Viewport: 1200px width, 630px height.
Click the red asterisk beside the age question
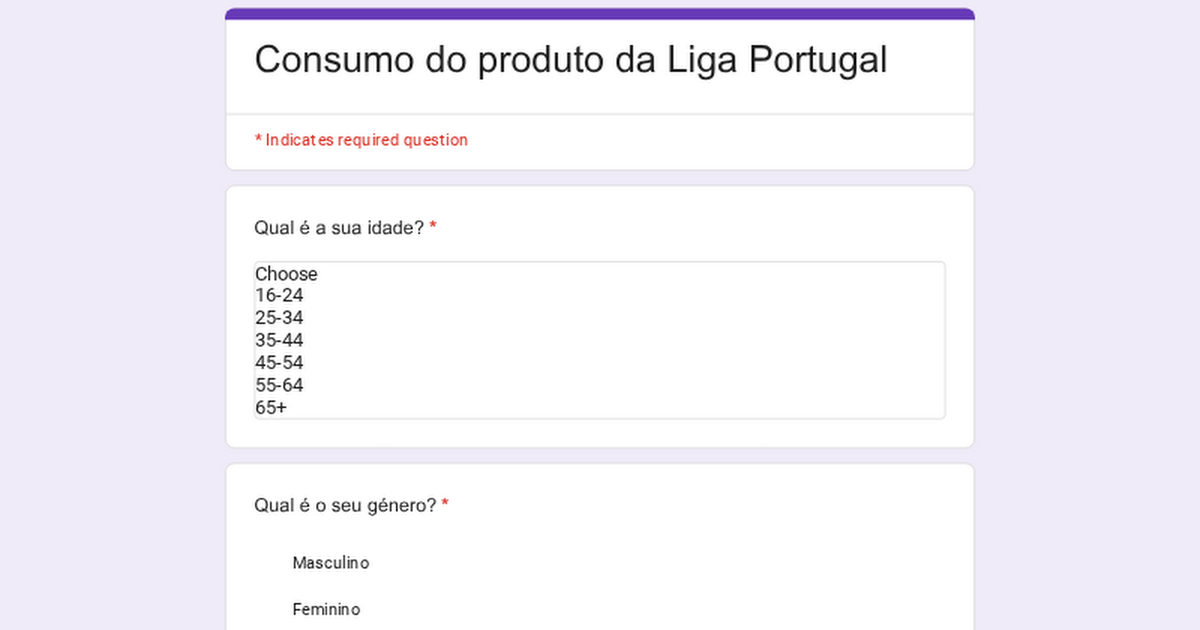pyautogui.click(x=433, y=227)
